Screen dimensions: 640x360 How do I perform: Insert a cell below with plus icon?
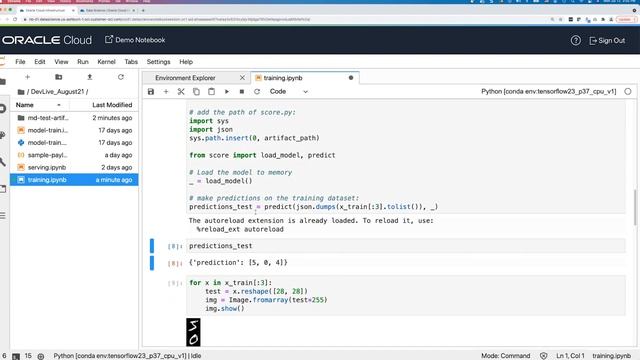point(166,91)
